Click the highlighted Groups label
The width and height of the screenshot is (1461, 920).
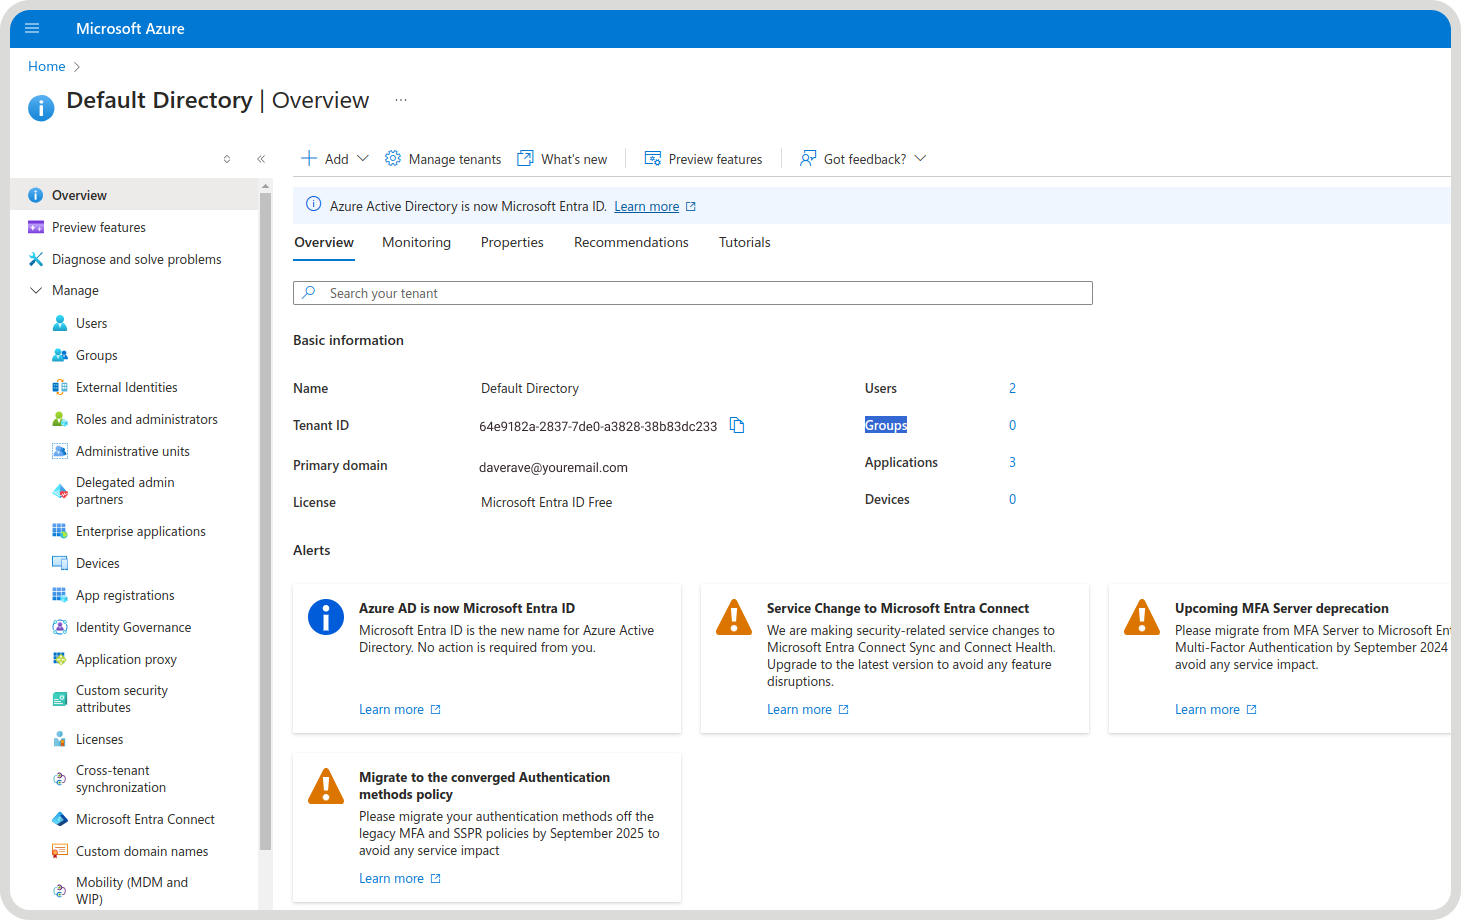[886, 425]
